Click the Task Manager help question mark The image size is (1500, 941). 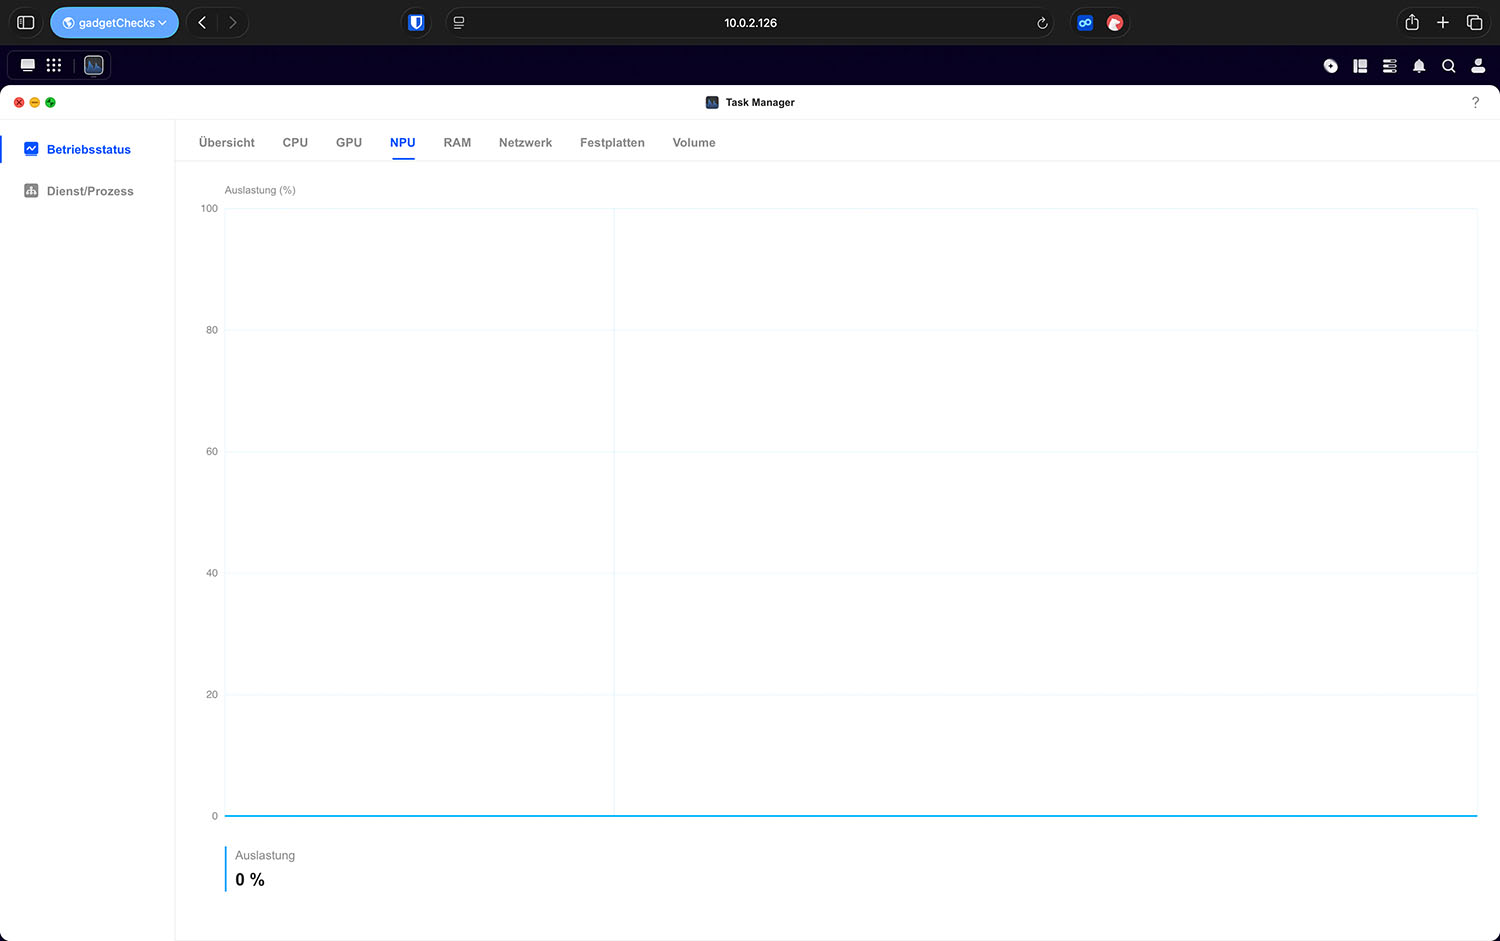coord(1475,102)
